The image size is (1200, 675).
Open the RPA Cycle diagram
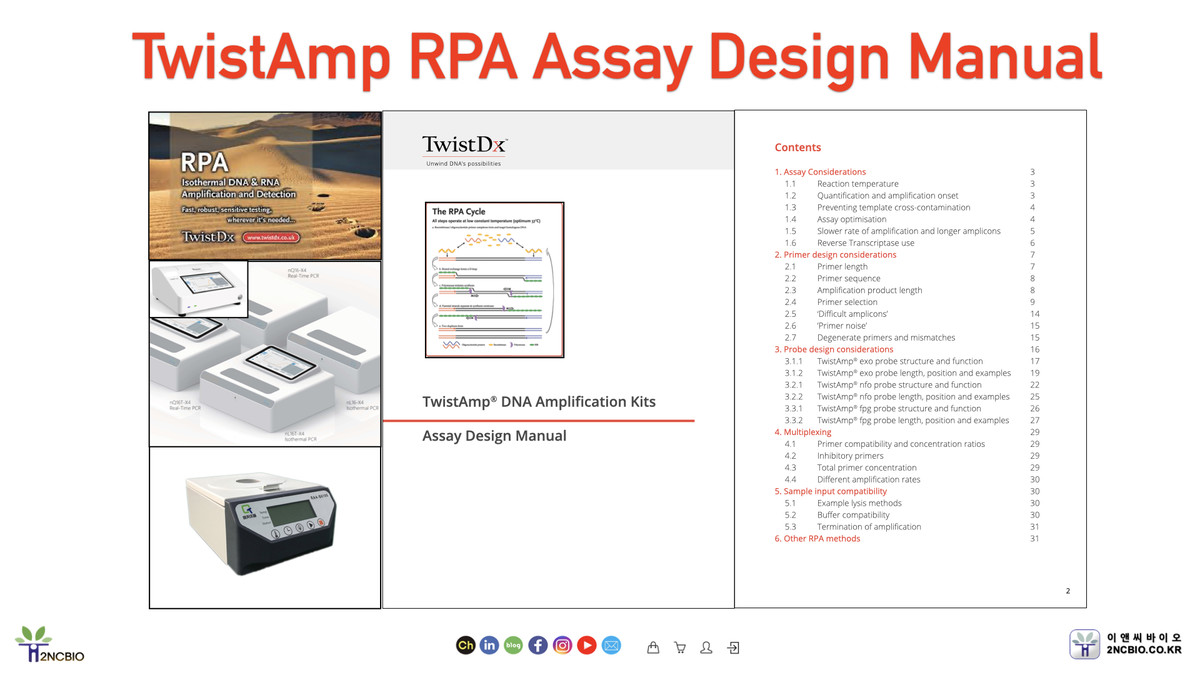(x=494, y=278)
